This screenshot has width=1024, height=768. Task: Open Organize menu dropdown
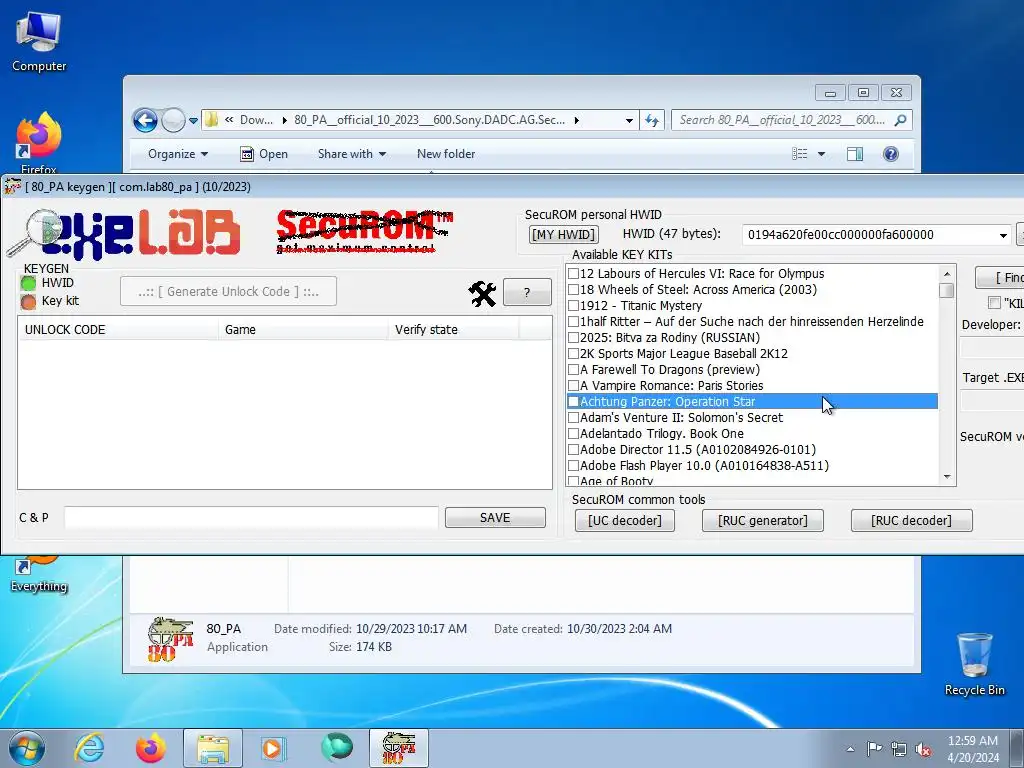click(x=178, y=154)
